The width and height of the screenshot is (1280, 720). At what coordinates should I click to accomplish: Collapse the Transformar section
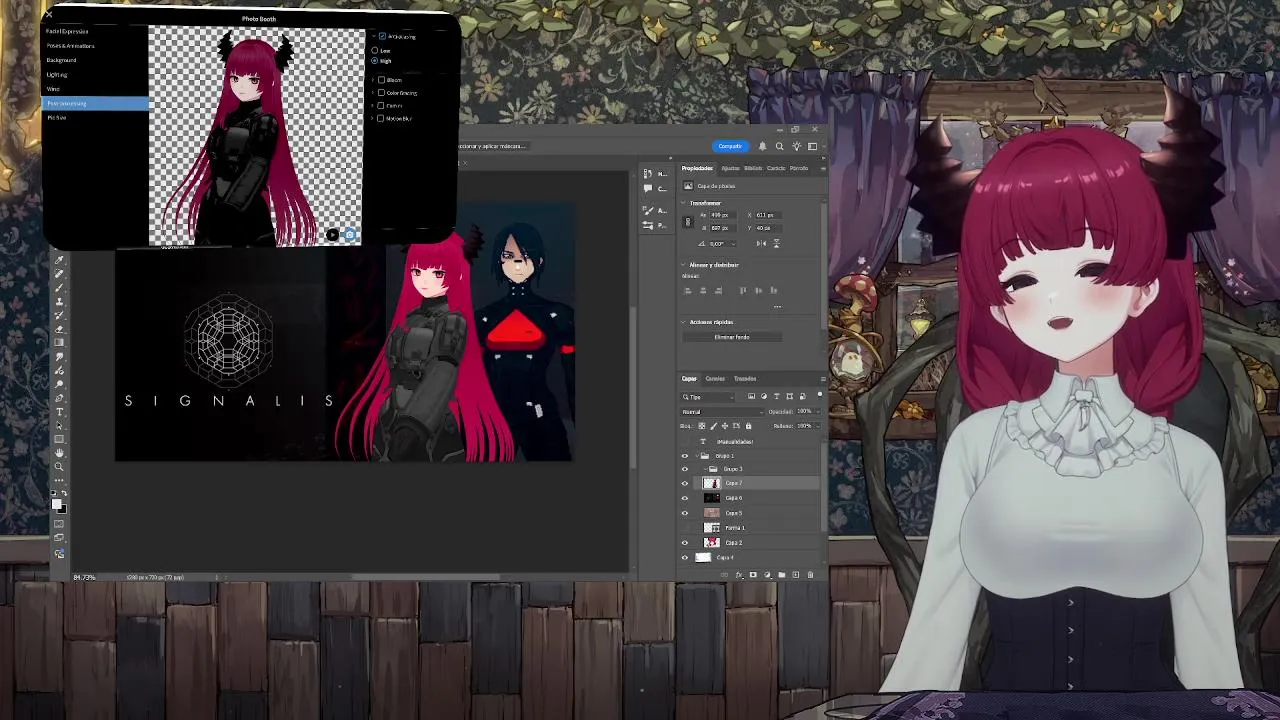pyautogui.click(x=684, y=203)
